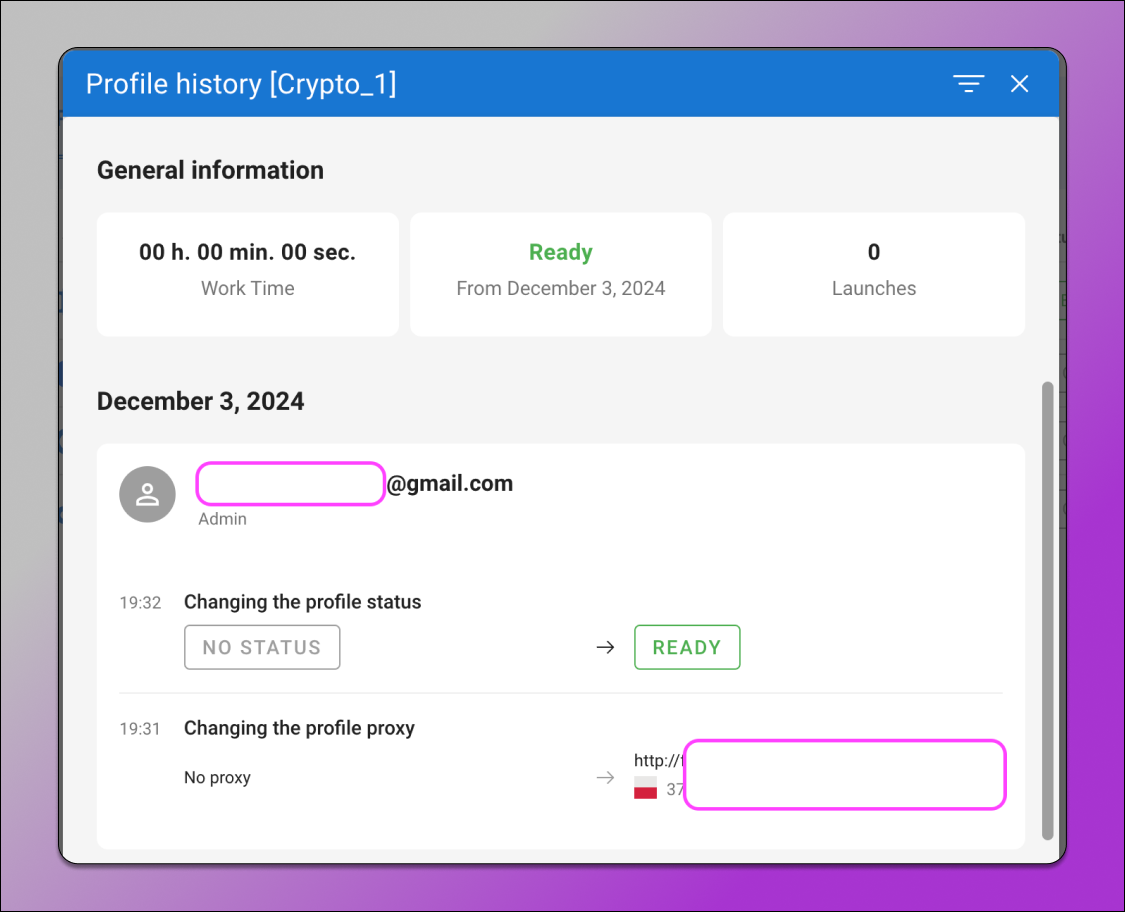Image resolution: width=1125 pixels, height=912 pixels.
Task: Click 'From December 3, 2024' text
Action: 560,288
